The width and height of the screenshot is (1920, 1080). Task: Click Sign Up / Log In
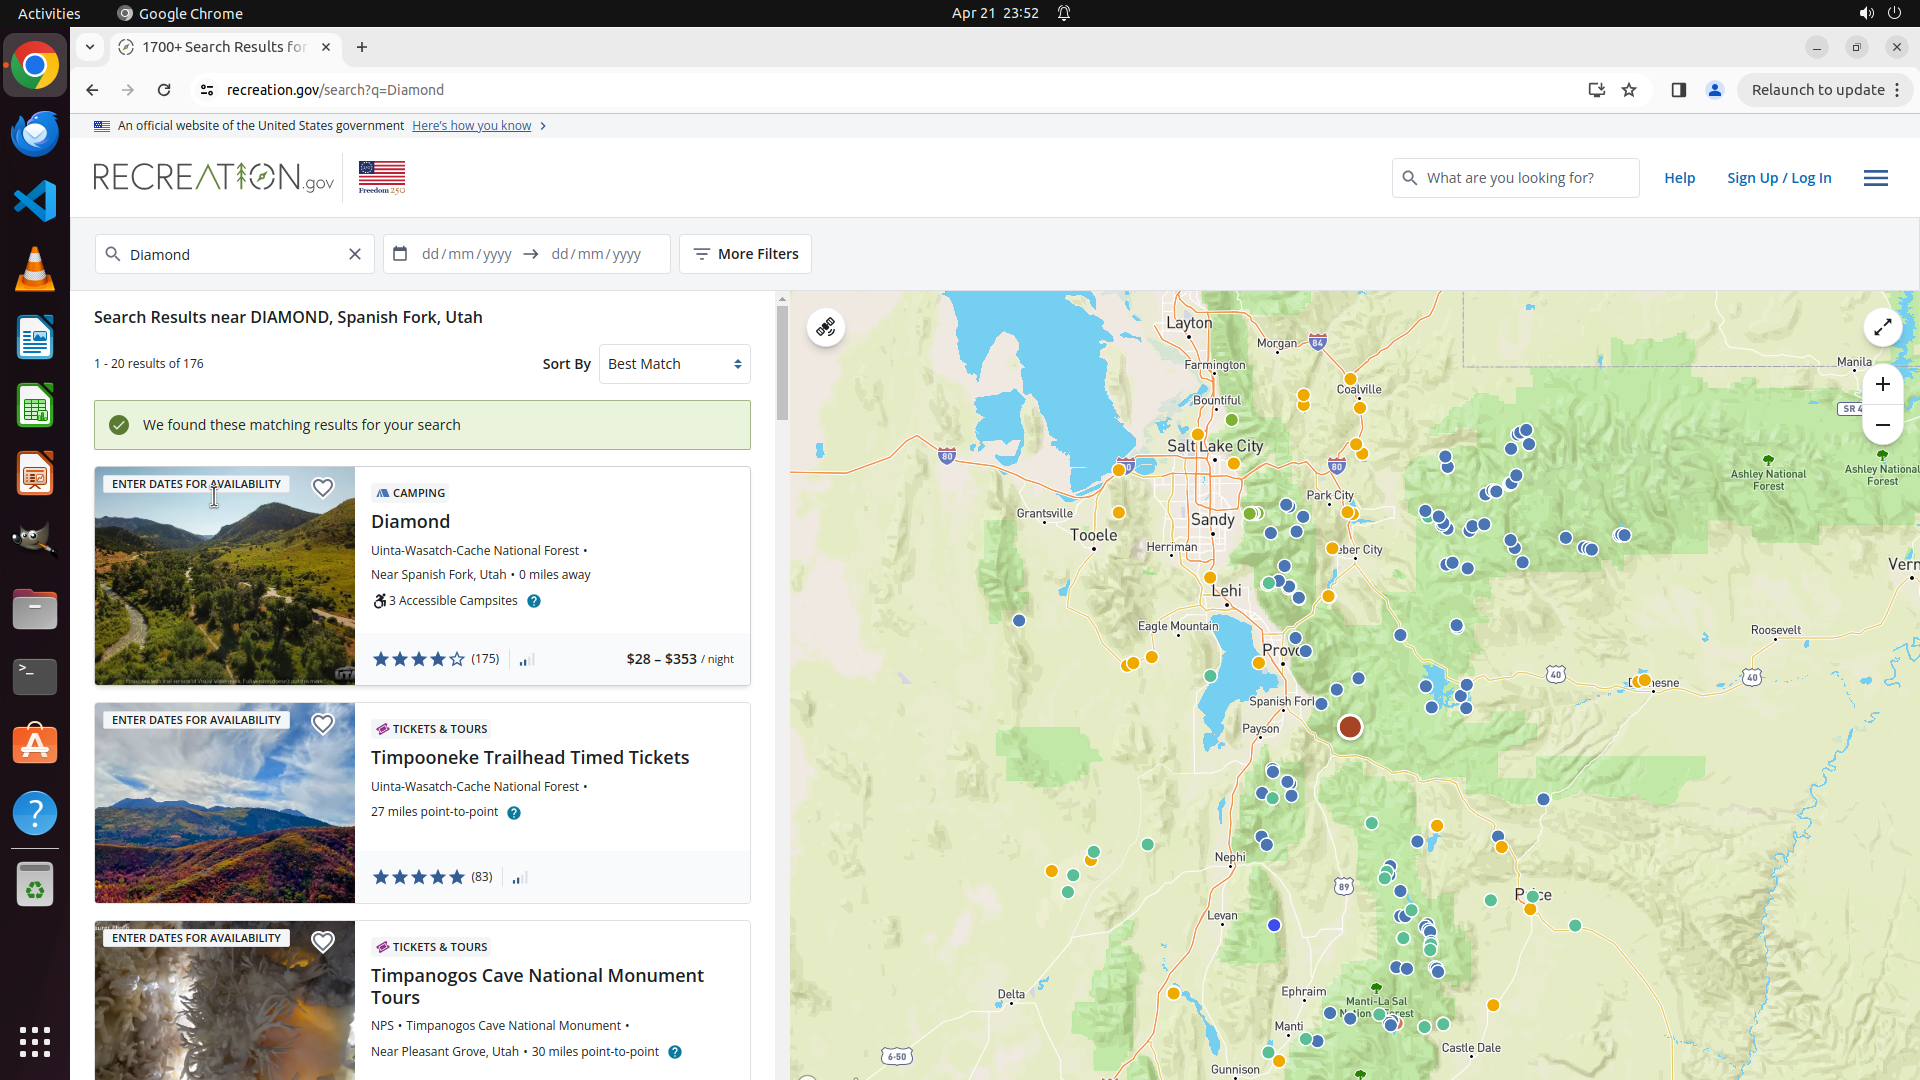point(1779,178)
